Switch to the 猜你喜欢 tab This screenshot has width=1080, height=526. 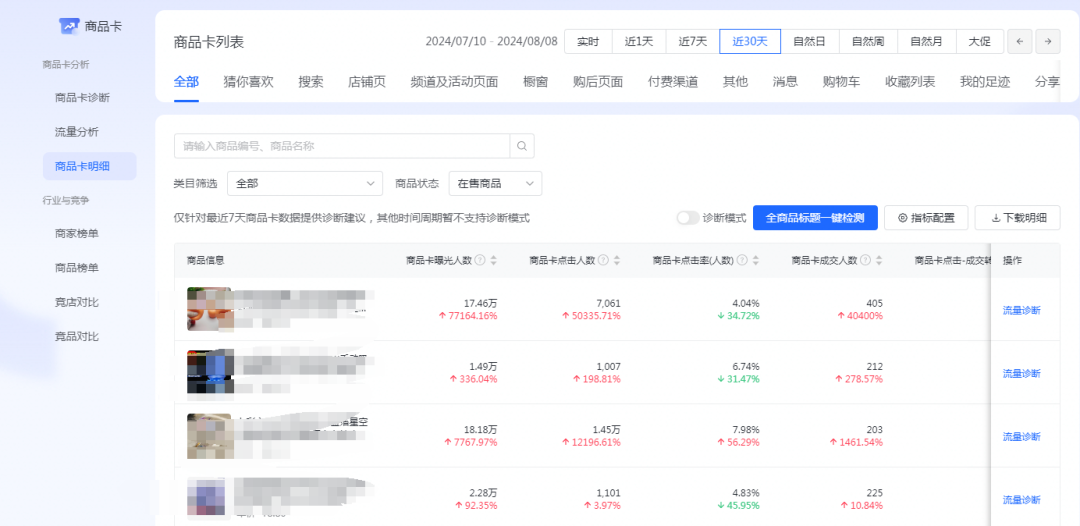(x=249, y=82)
